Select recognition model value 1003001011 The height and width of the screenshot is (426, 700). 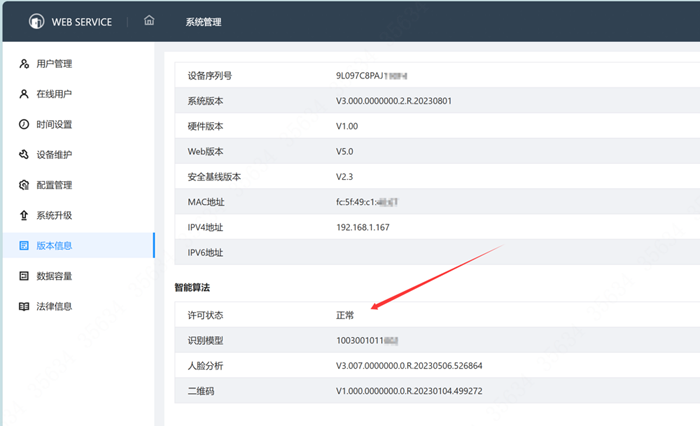[x=367, y=341]
